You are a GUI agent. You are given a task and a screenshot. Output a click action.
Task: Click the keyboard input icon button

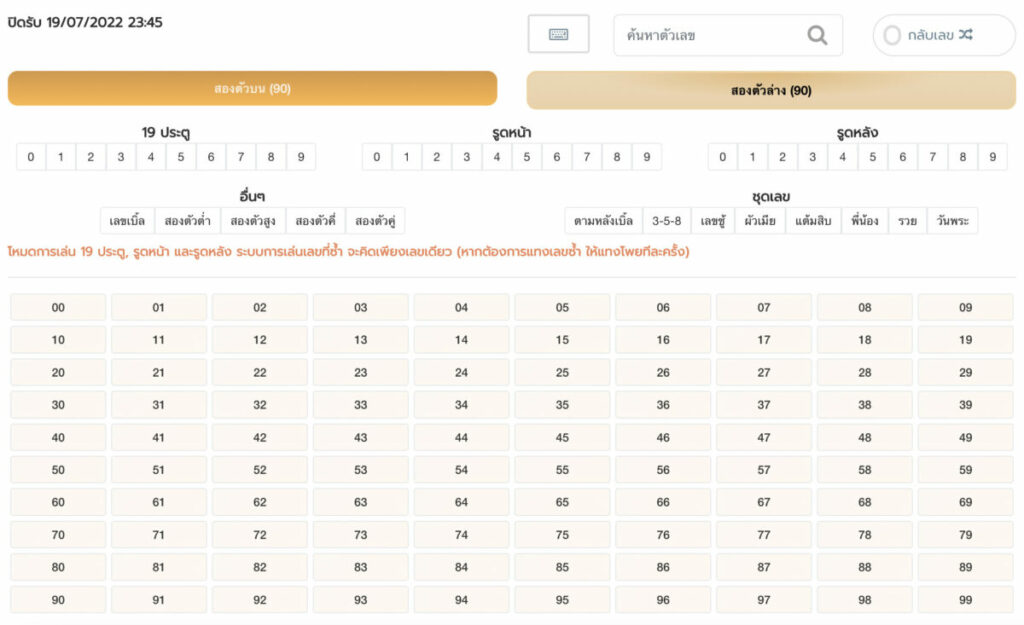click(x=558, y=35)
